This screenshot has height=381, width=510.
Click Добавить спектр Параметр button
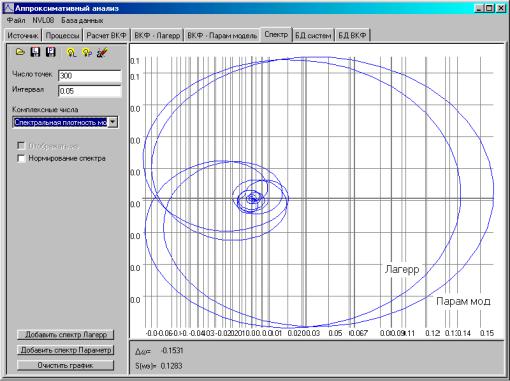click(66, 350)
